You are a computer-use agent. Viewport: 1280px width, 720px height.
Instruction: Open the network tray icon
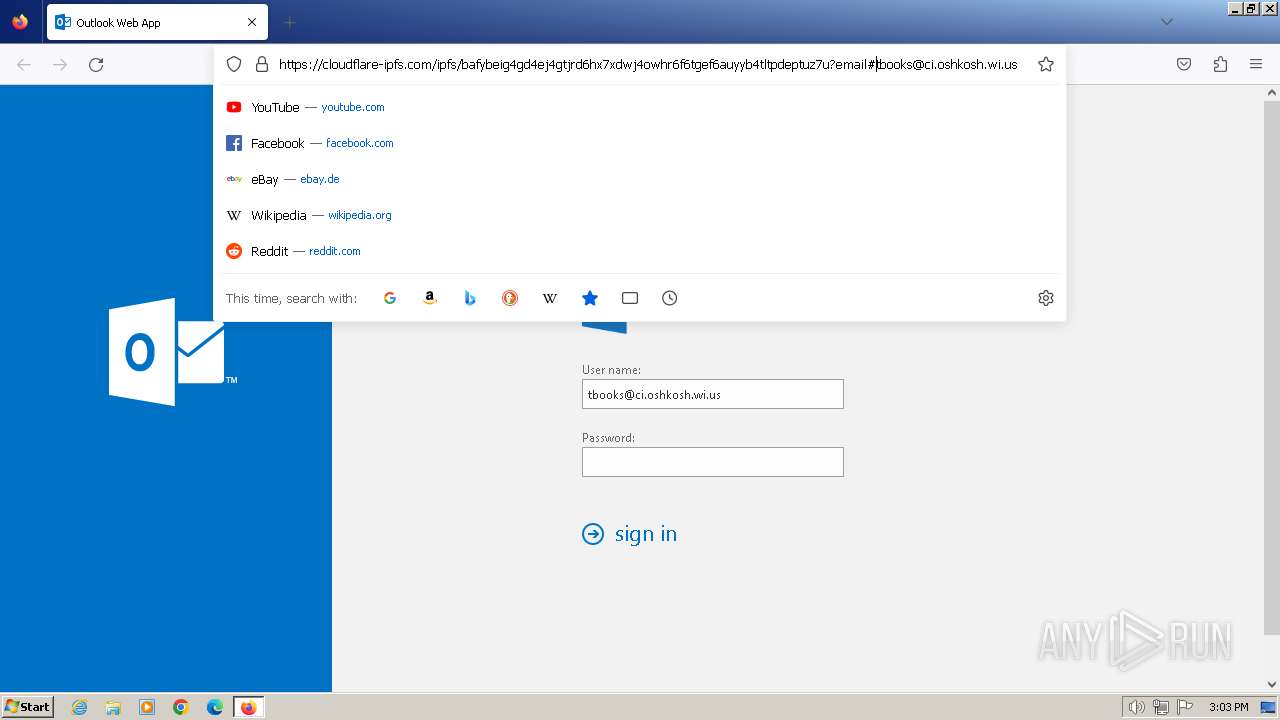[1160, 707]
